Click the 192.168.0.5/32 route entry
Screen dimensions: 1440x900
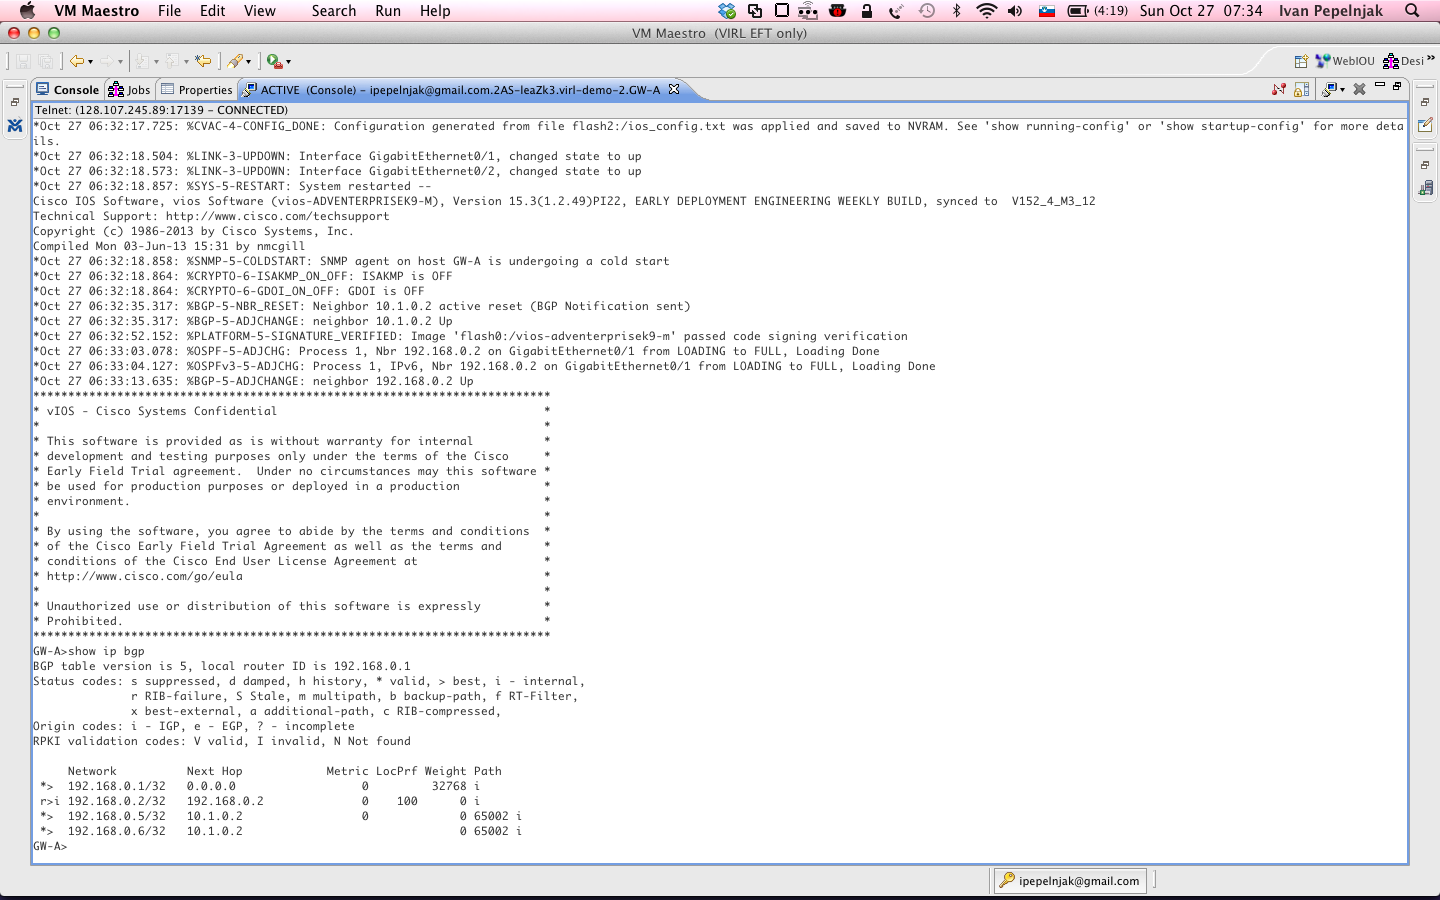click(x=117, y=816)
